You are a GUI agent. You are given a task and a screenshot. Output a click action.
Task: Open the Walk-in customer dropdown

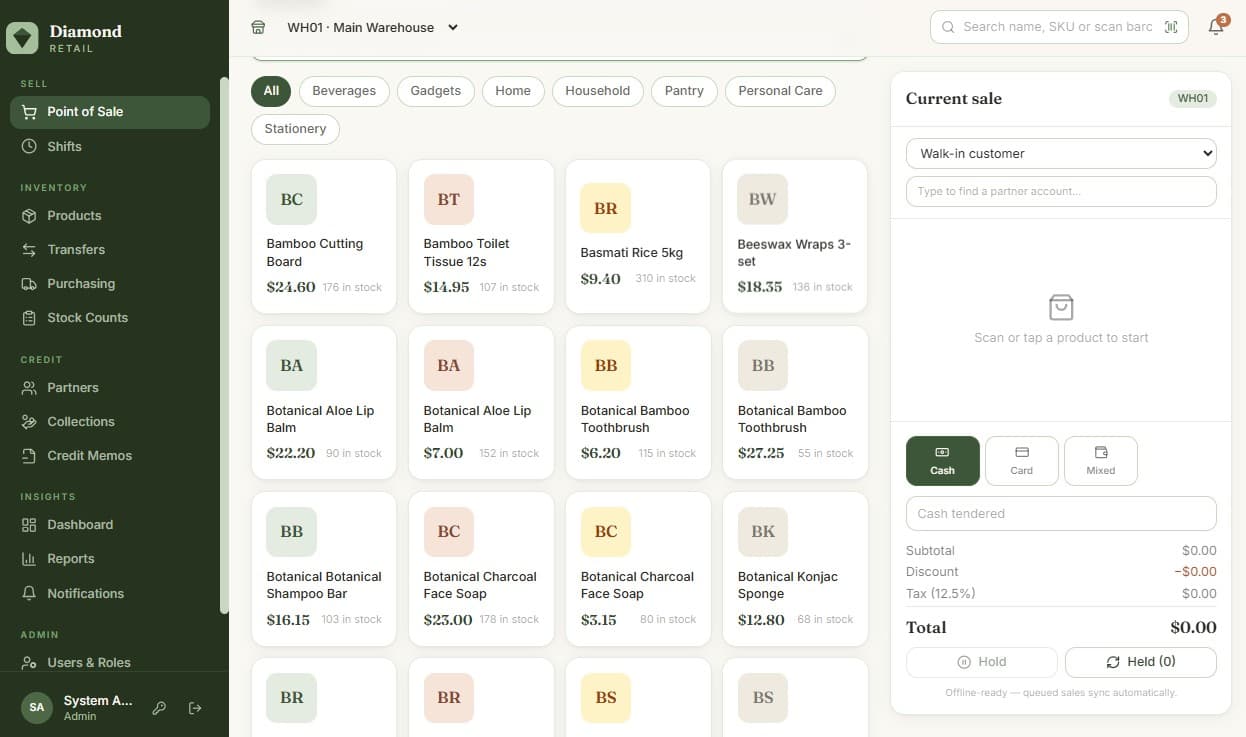1061,154
